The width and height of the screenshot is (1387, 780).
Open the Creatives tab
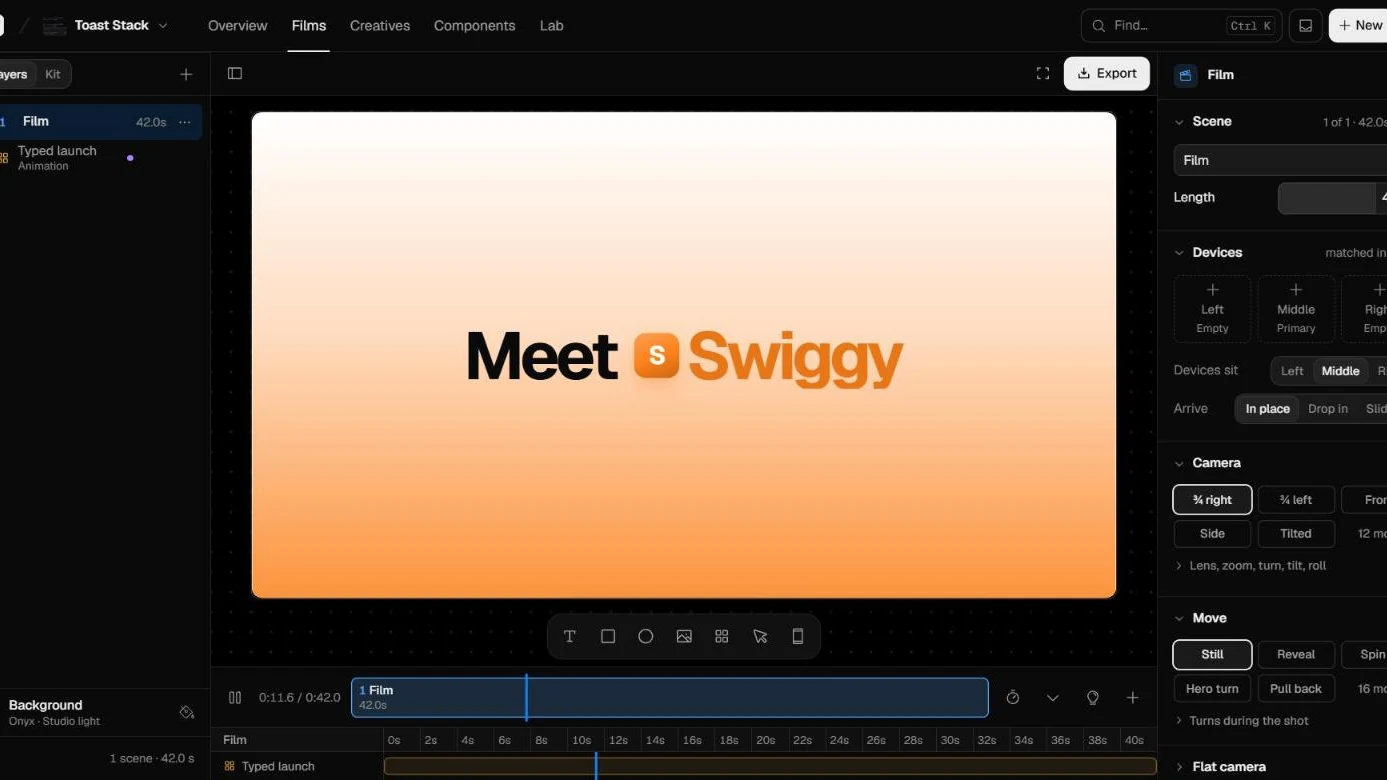(x=380, y=26)
